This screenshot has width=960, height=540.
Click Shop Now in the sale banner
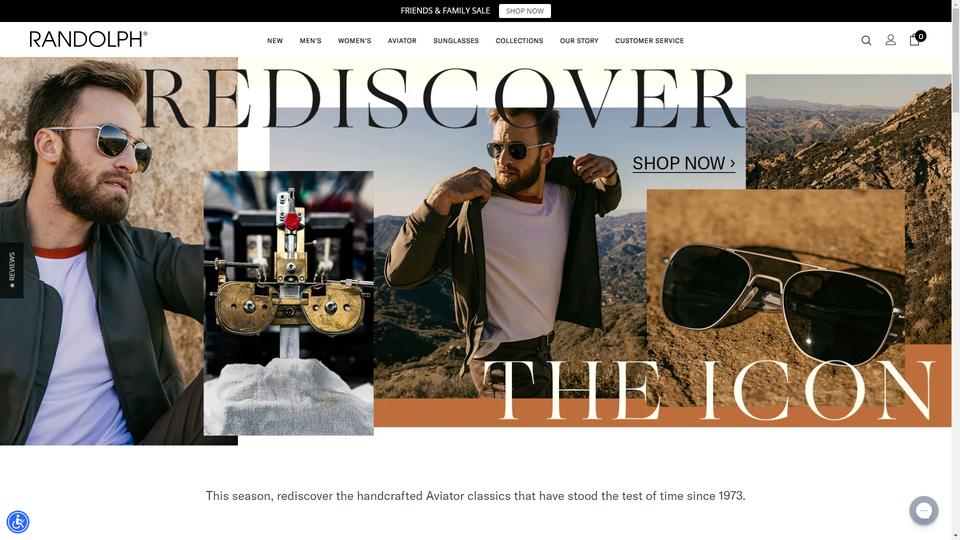[x=525, y=11]
